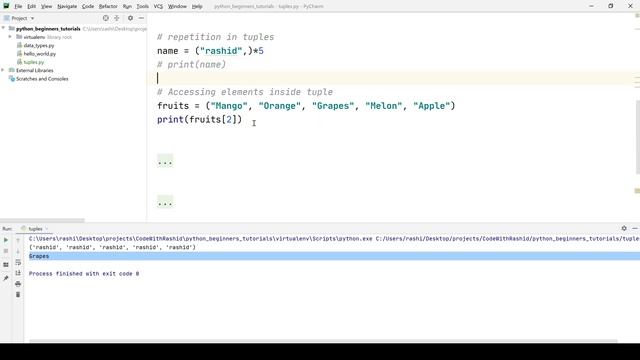Image resolution: width=640 pixels, height=360 pixels.
Task: Minimize the PyCharm window
Action: pyautogui.click(x=591, y=6)
